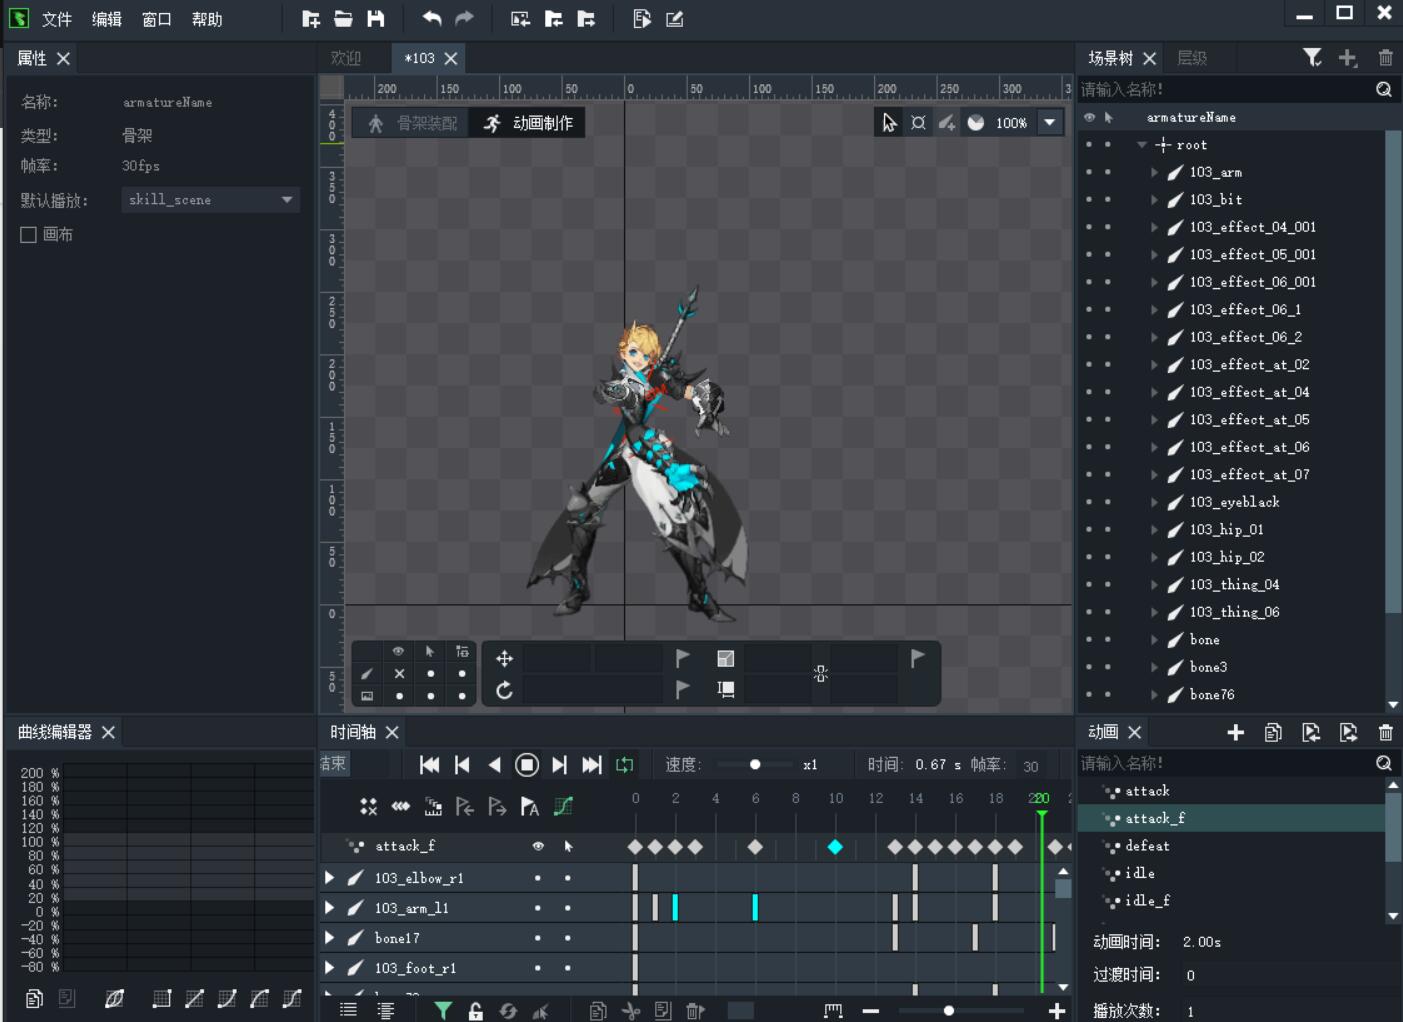Image resolution: width=1403 pixels, height=1022 pixels.
Task: Undo the last action
Action: pos(432,19)
